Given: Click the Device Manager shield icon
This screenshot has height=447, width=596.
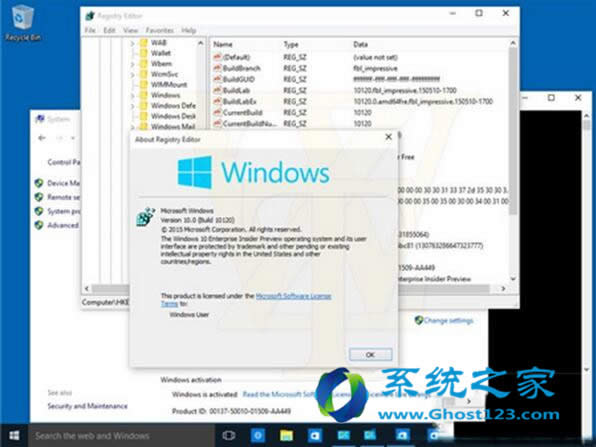Looking at the screenshot, I should pos(39,183).
